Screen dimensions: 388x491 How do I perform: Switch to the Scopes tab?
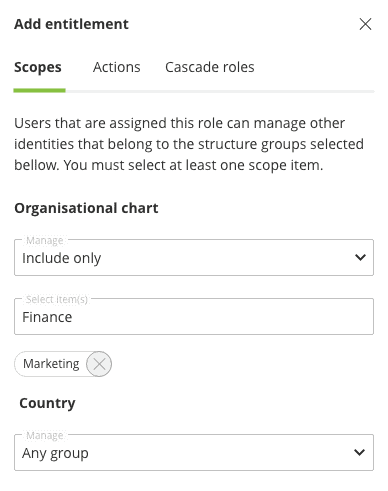tap(38, 67)
